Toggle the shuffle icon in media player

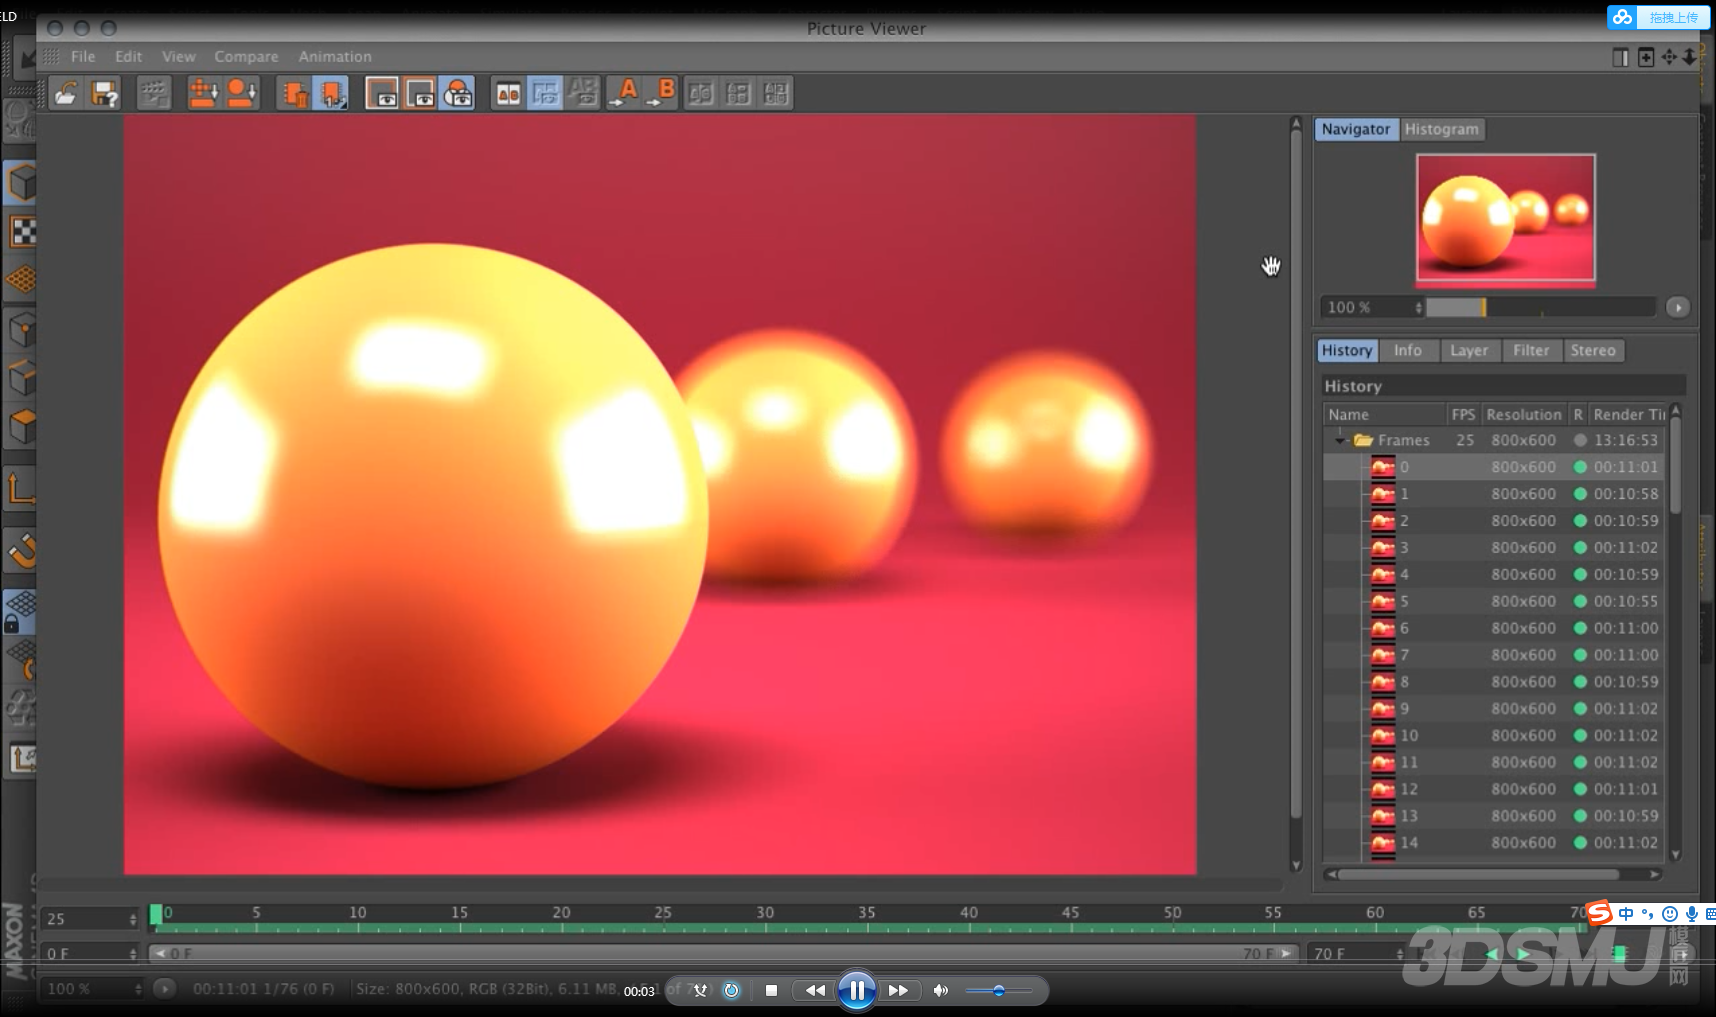coord(700,991)
